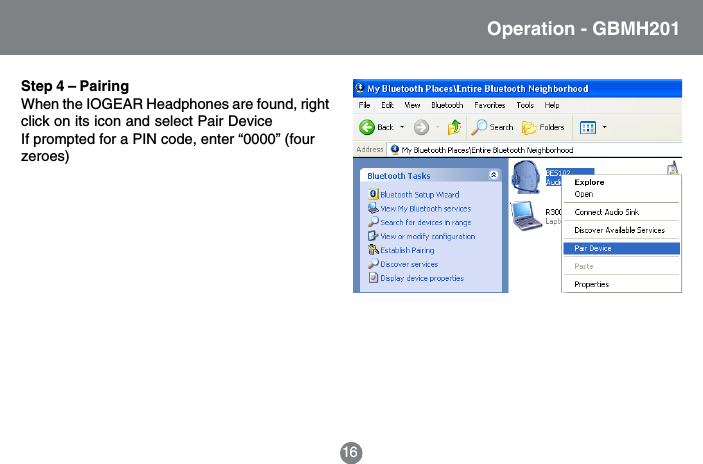703x464 pixels.
Task: Select the headset device icon
Action: tap(526, 178)
